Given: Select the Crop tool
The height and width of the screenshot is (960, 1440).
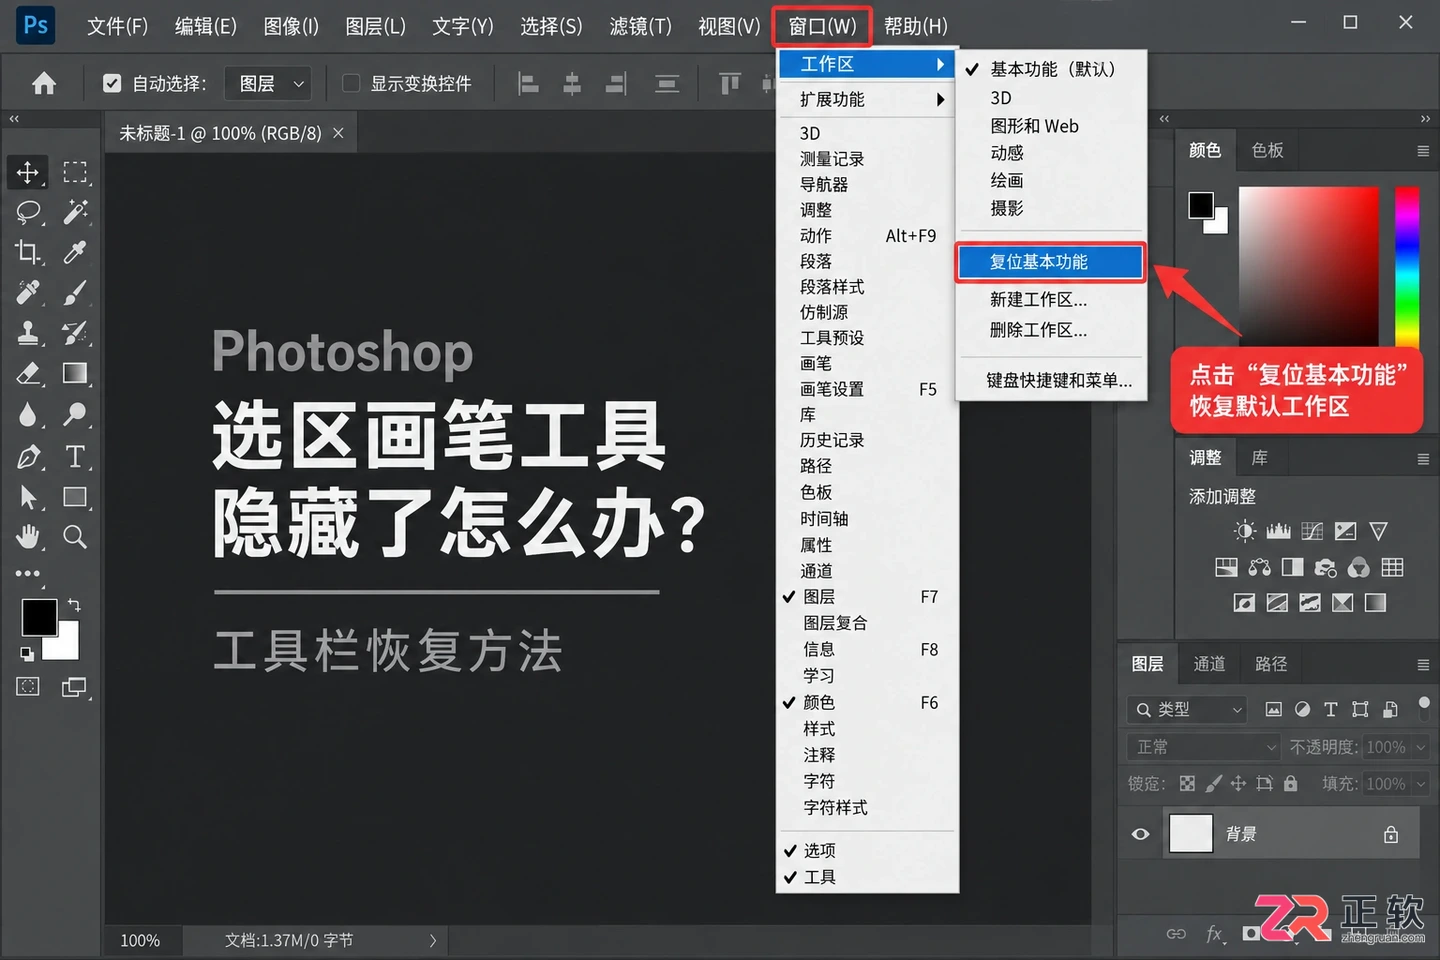Looking at the screenshot, I should [28, 252].
